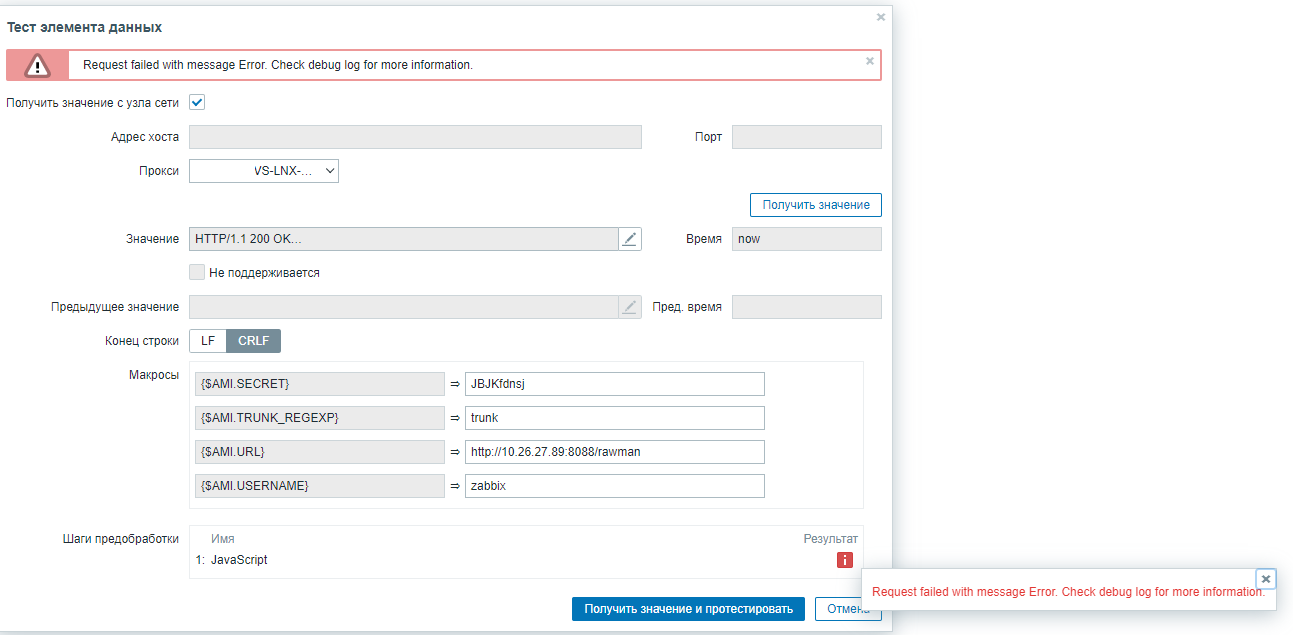This screenshot has height=635, width=1293.
Task: Click the warning triangle icon in error banner
Action: 38,66
